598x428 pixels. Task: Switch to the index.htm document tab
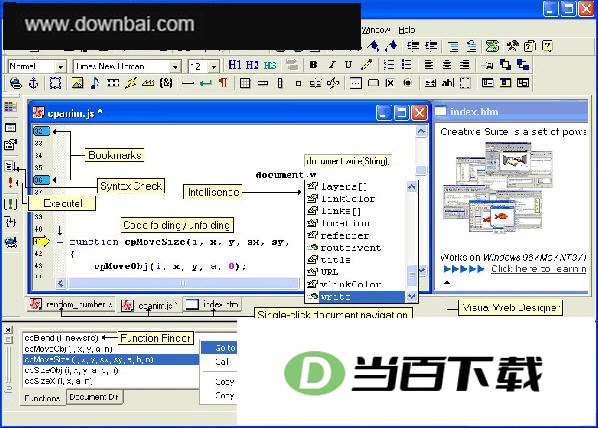pos(213,304)
